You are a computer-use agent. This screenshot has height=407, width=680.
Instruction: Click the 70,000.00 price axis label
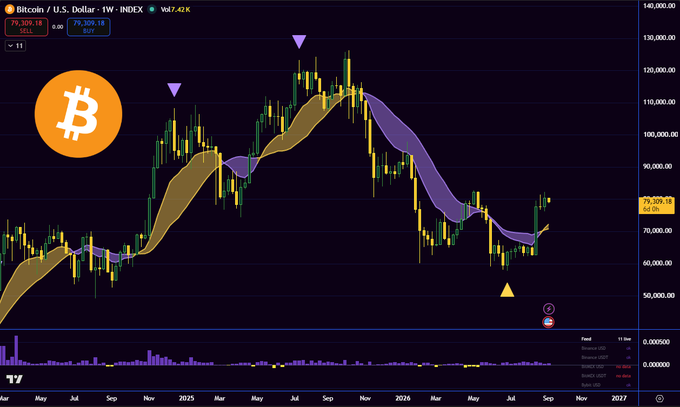(x=657, y=230)
